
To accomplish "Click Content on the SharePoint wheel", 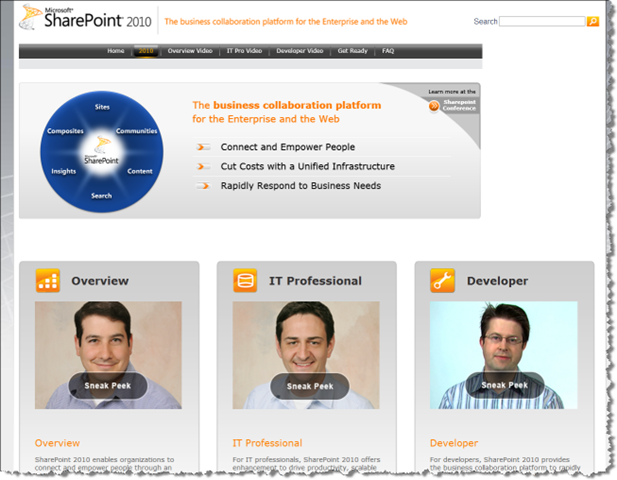I will (x=140, y=171).
